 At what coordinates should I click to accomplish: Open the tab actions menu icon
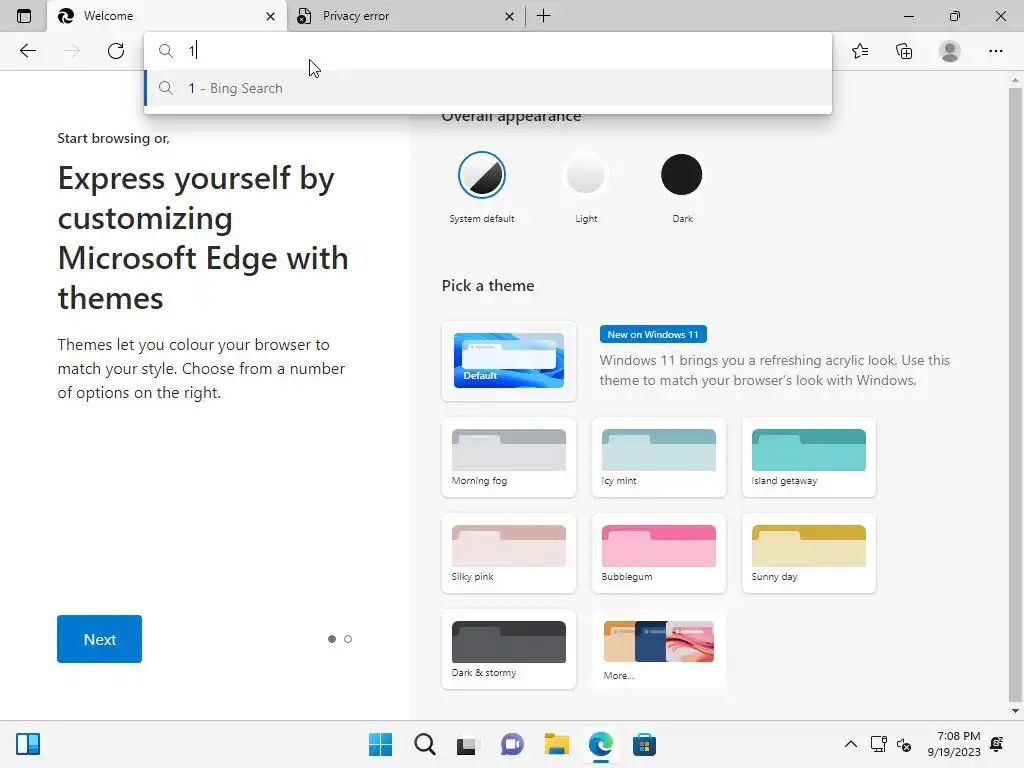[24, 16]
